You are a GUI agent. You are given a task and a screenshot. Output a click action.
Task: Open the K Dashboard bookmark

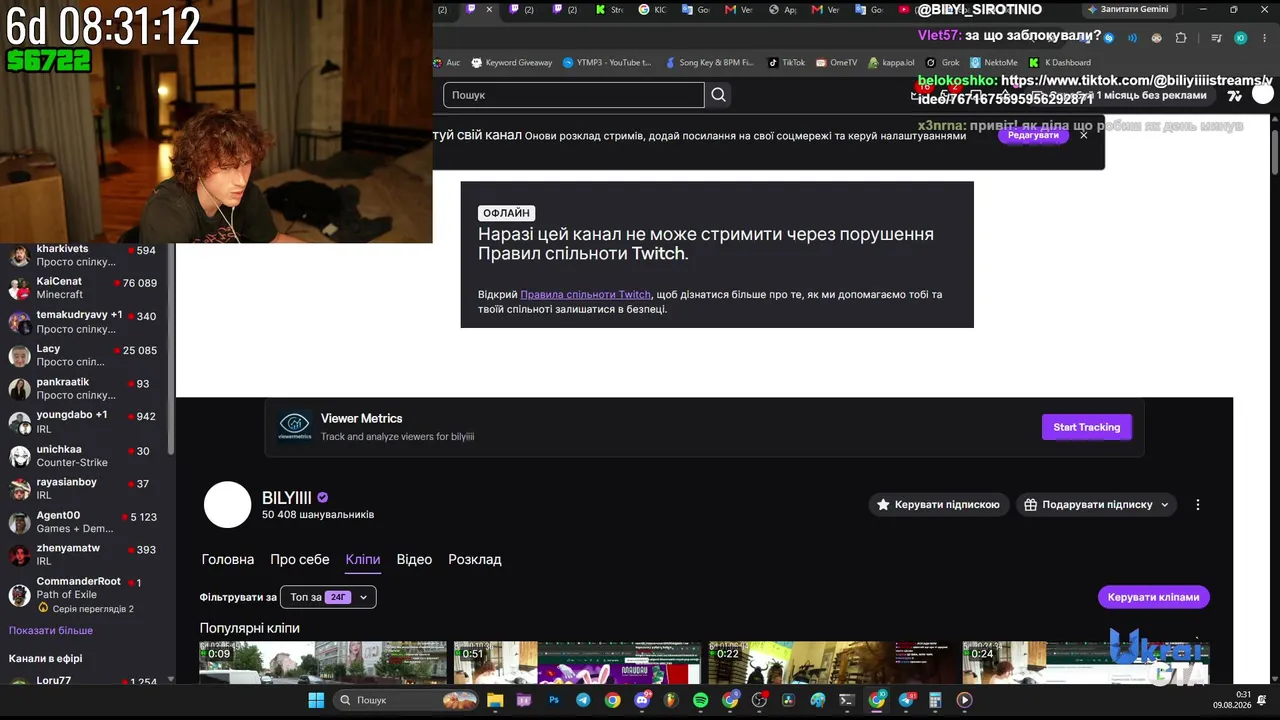pyautogui.click(x=1060, y=62)
